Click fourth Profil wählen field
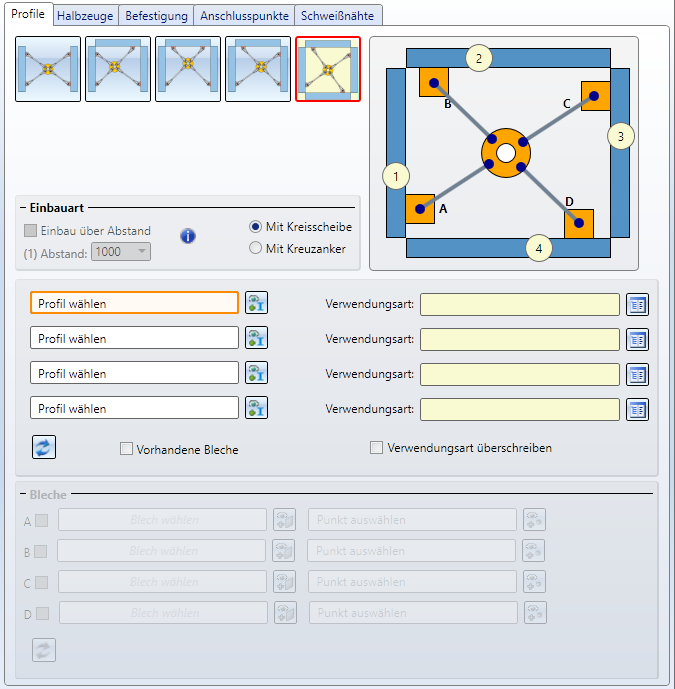This screenshot has height=689, width=675. point(134,408)
